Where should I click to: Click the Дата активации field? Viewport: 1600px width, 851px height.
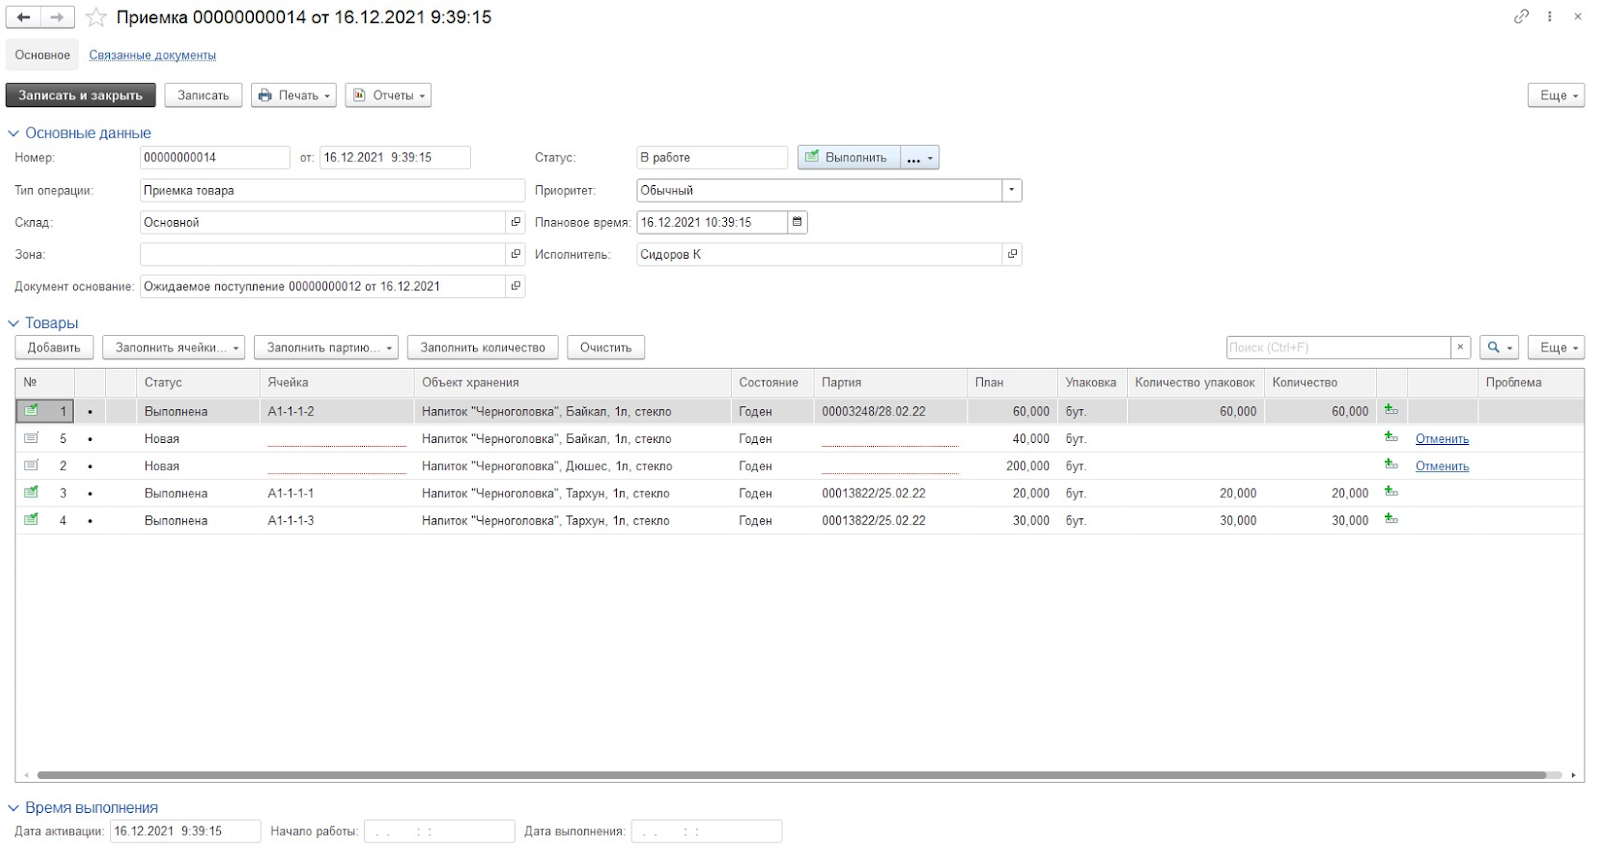tap(185, 831)
